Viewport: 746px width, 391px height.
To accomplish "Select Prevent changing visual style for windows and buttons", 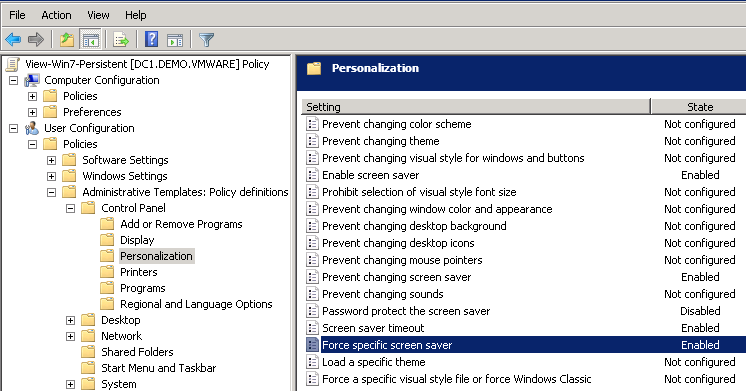I will click(x=453, y=158).
